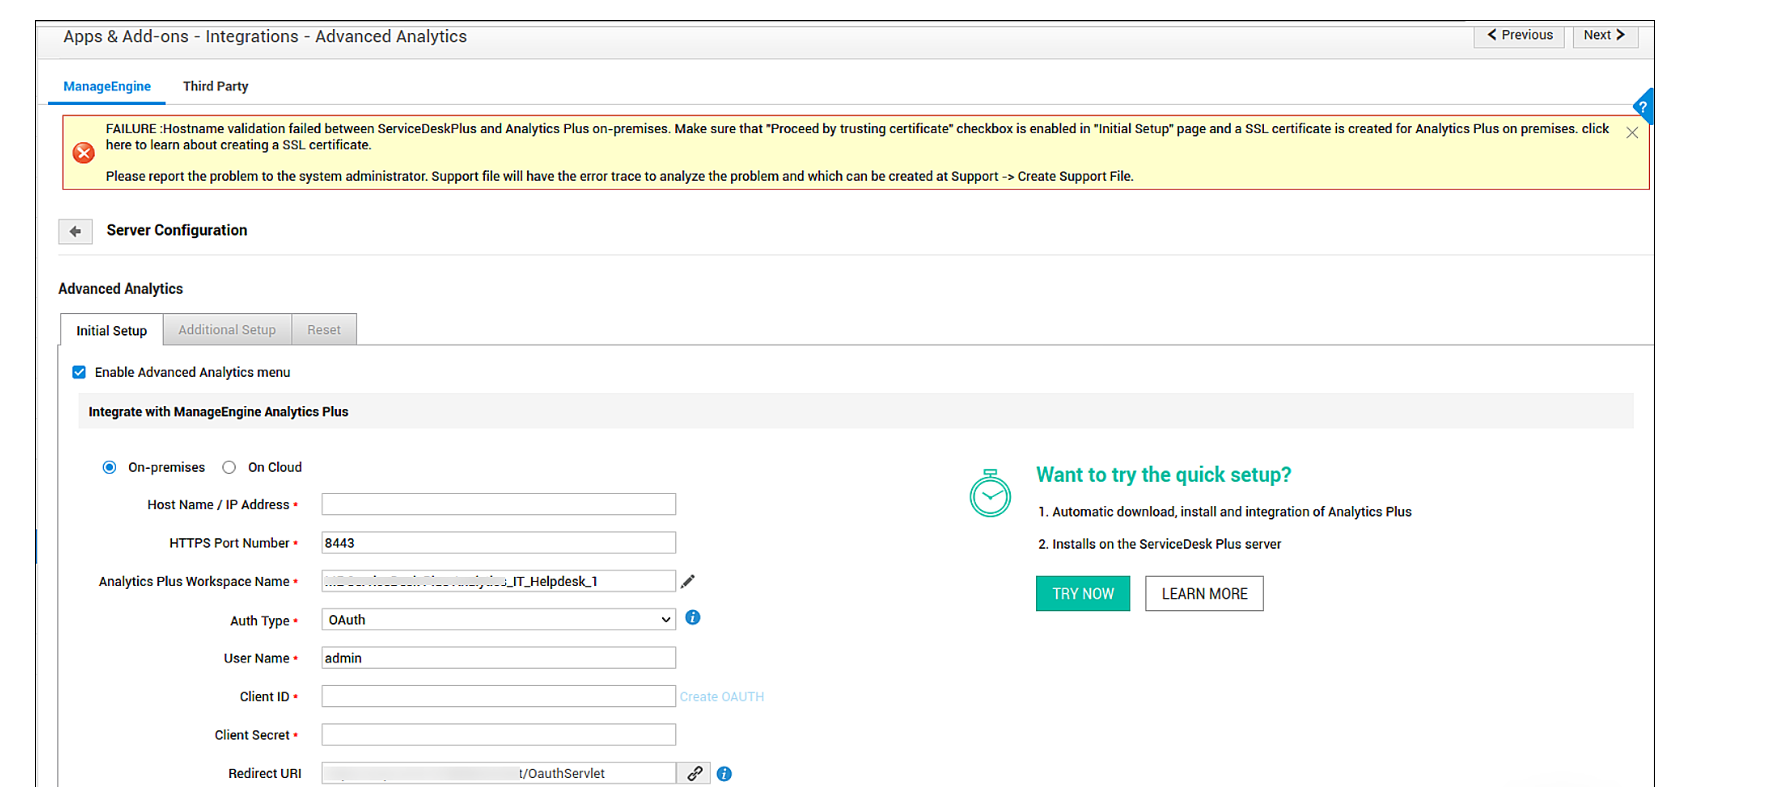This screenshot has height=787, width=1769.
Task: Open the blue help question mark icon
Action: coord(1642,107)
